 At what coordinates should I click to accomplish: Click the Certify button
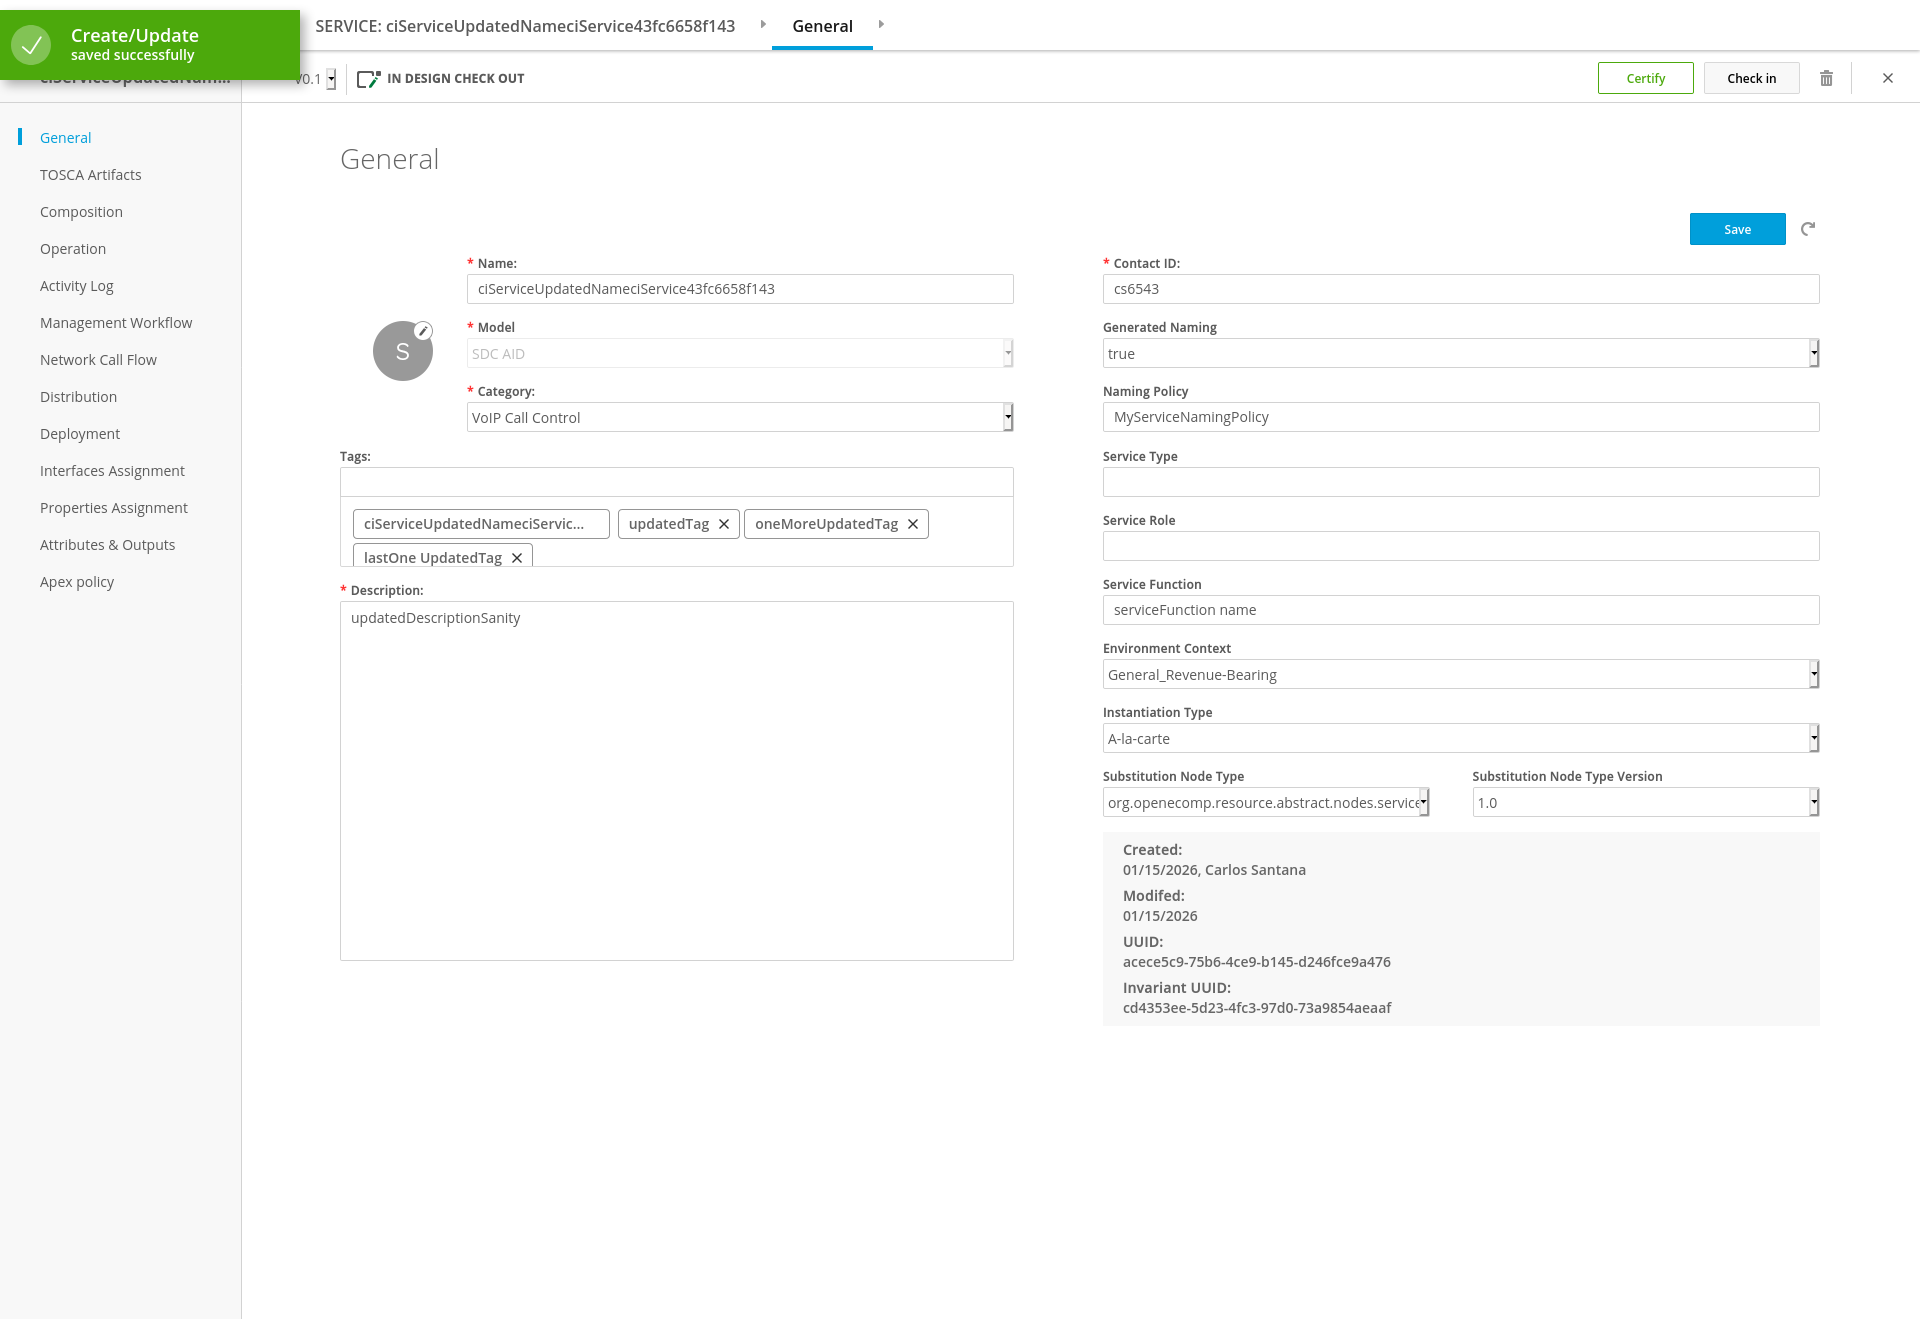click(1645, 78)
